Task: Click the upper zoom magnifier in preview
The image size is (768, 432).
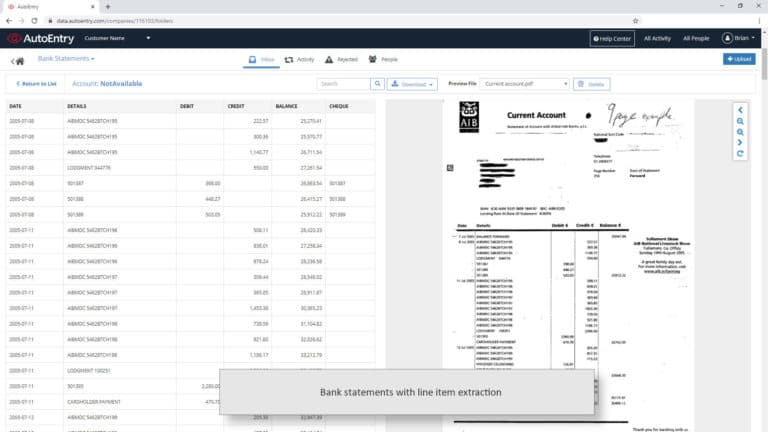Action: click(x=740, y=120)
